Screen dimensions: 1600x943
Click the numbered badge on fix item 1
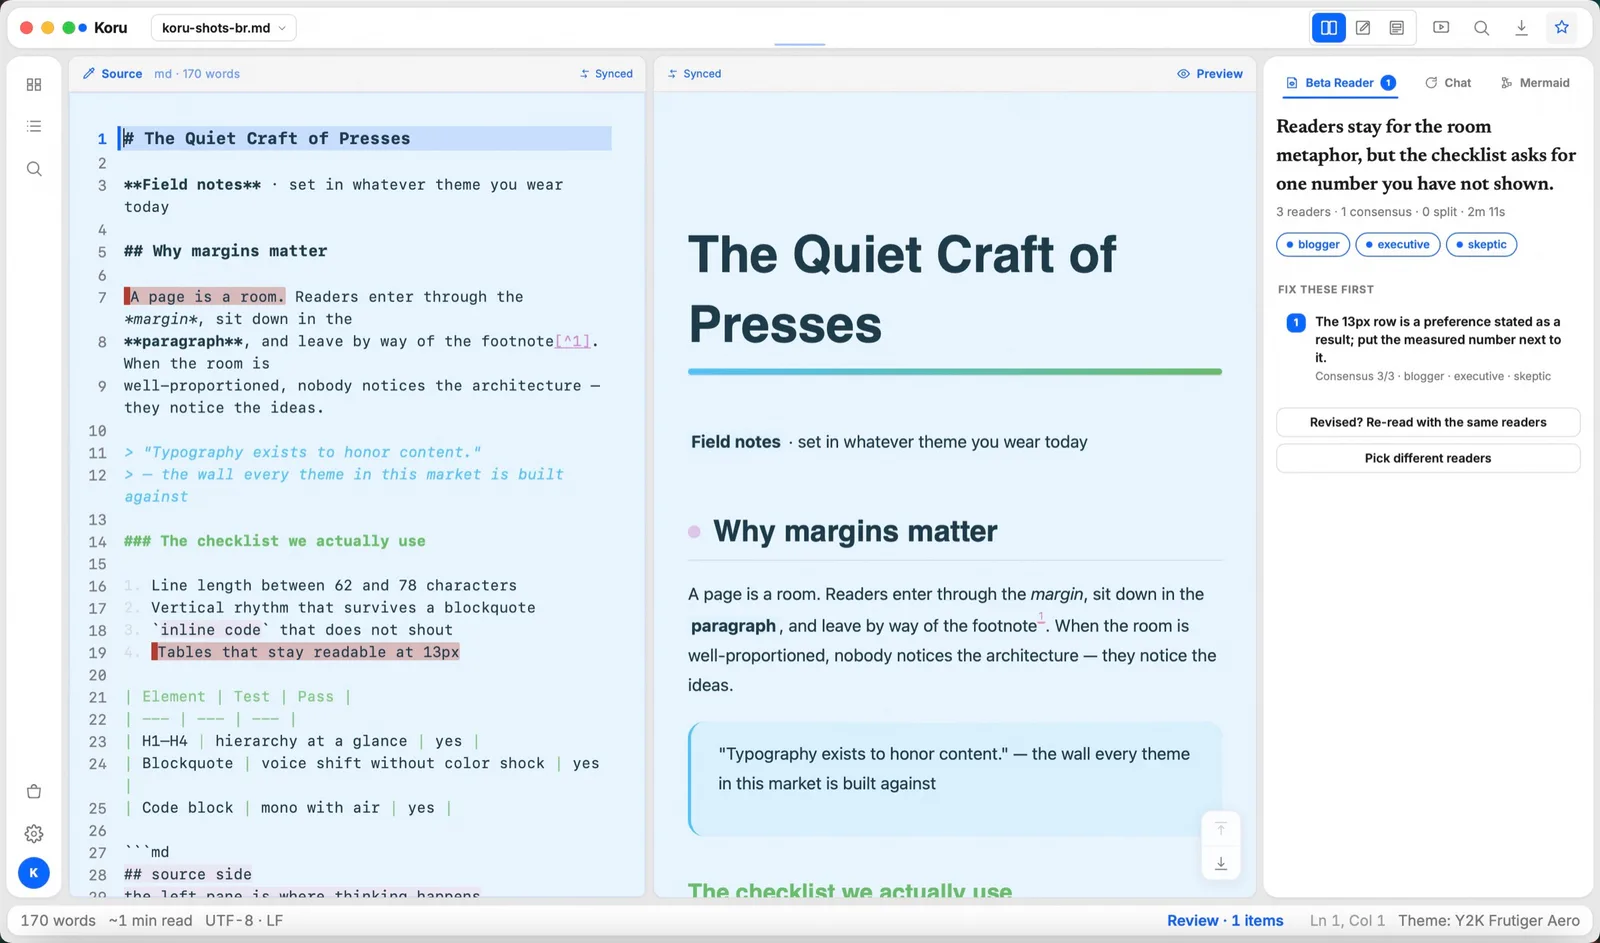(1296, 322)
